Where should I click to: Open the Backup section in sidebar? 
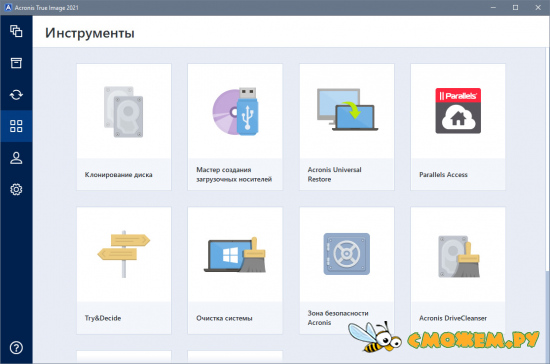16,31
